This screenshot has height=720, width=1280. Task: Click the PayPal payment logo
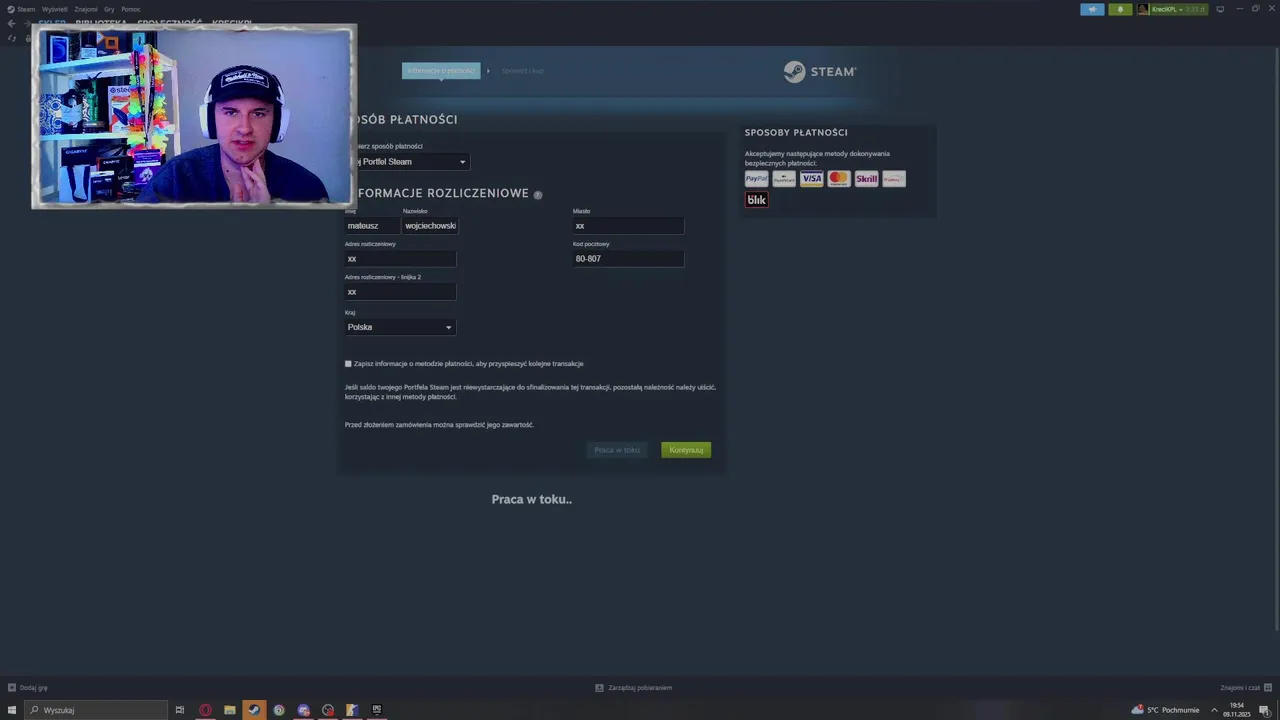(756, 179)
